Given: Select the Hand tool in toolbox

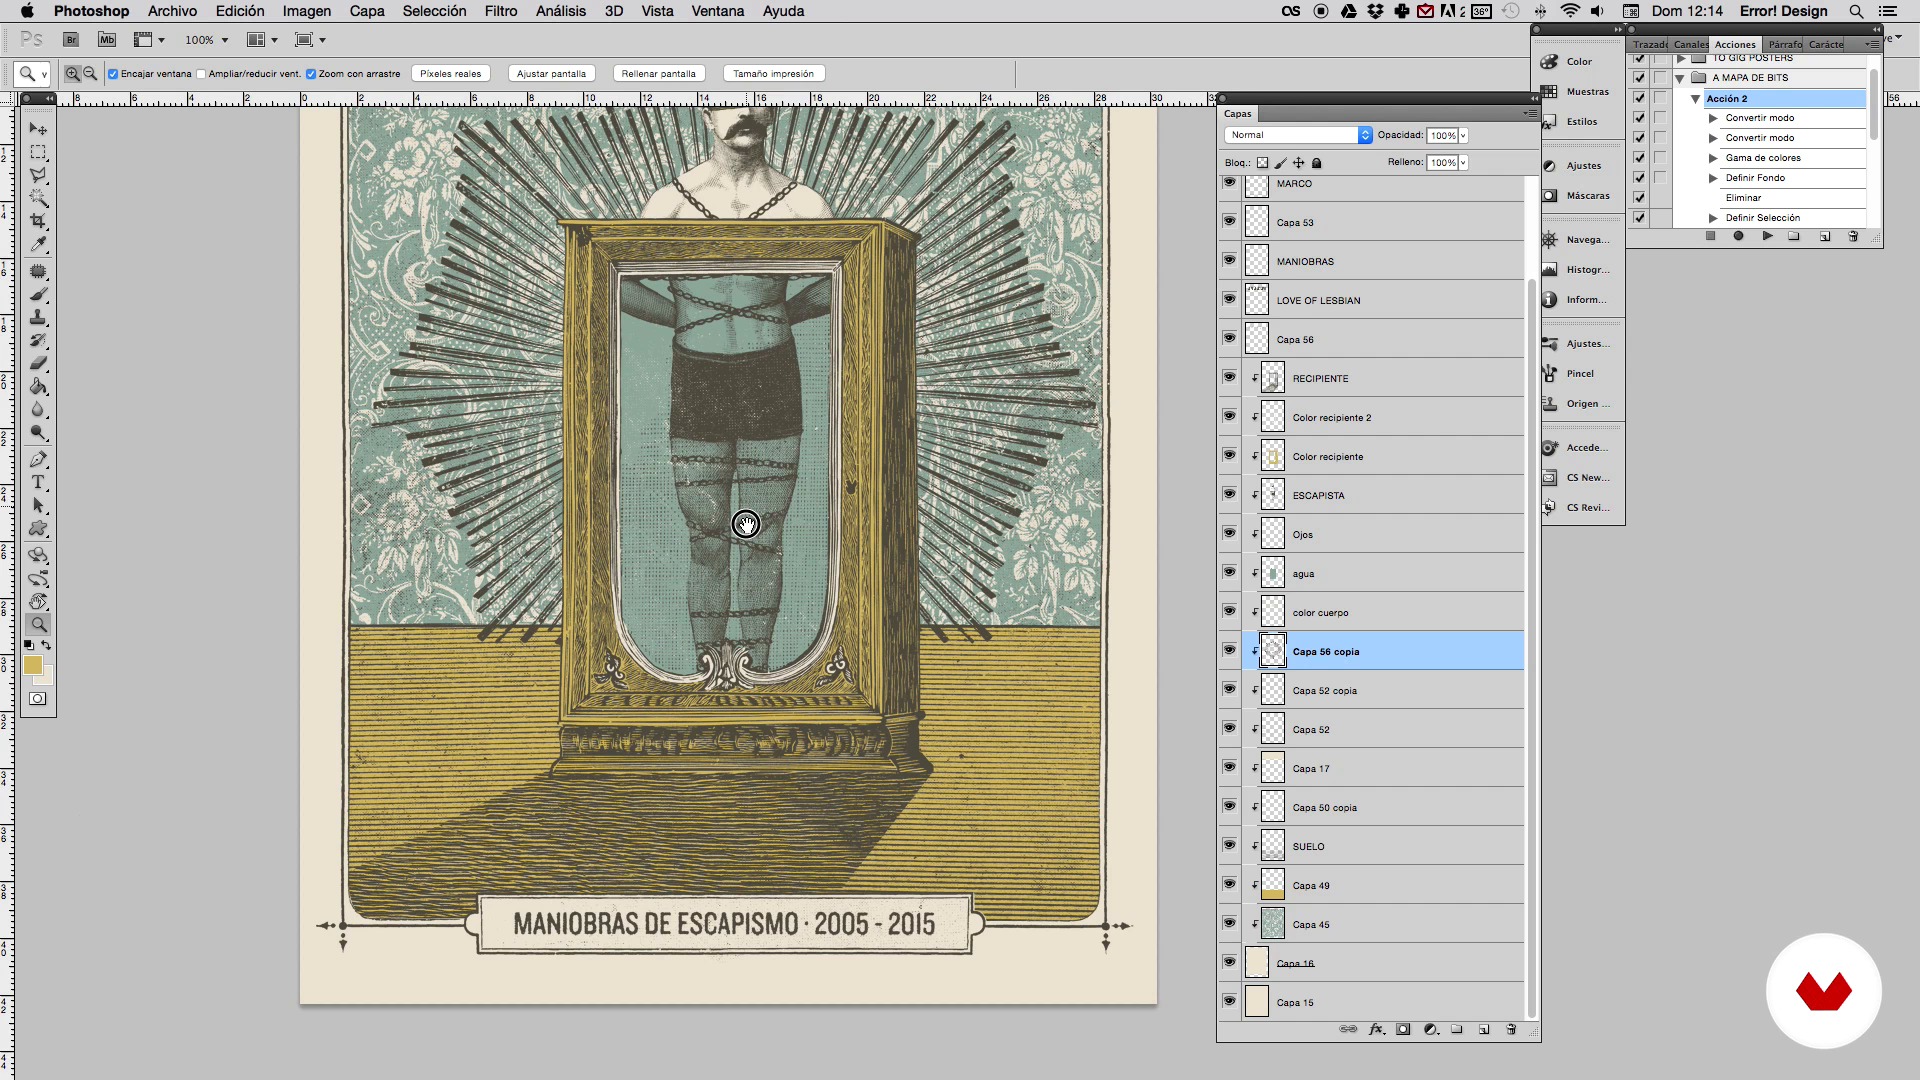Looking at the screenshot, I should [38, 602].
